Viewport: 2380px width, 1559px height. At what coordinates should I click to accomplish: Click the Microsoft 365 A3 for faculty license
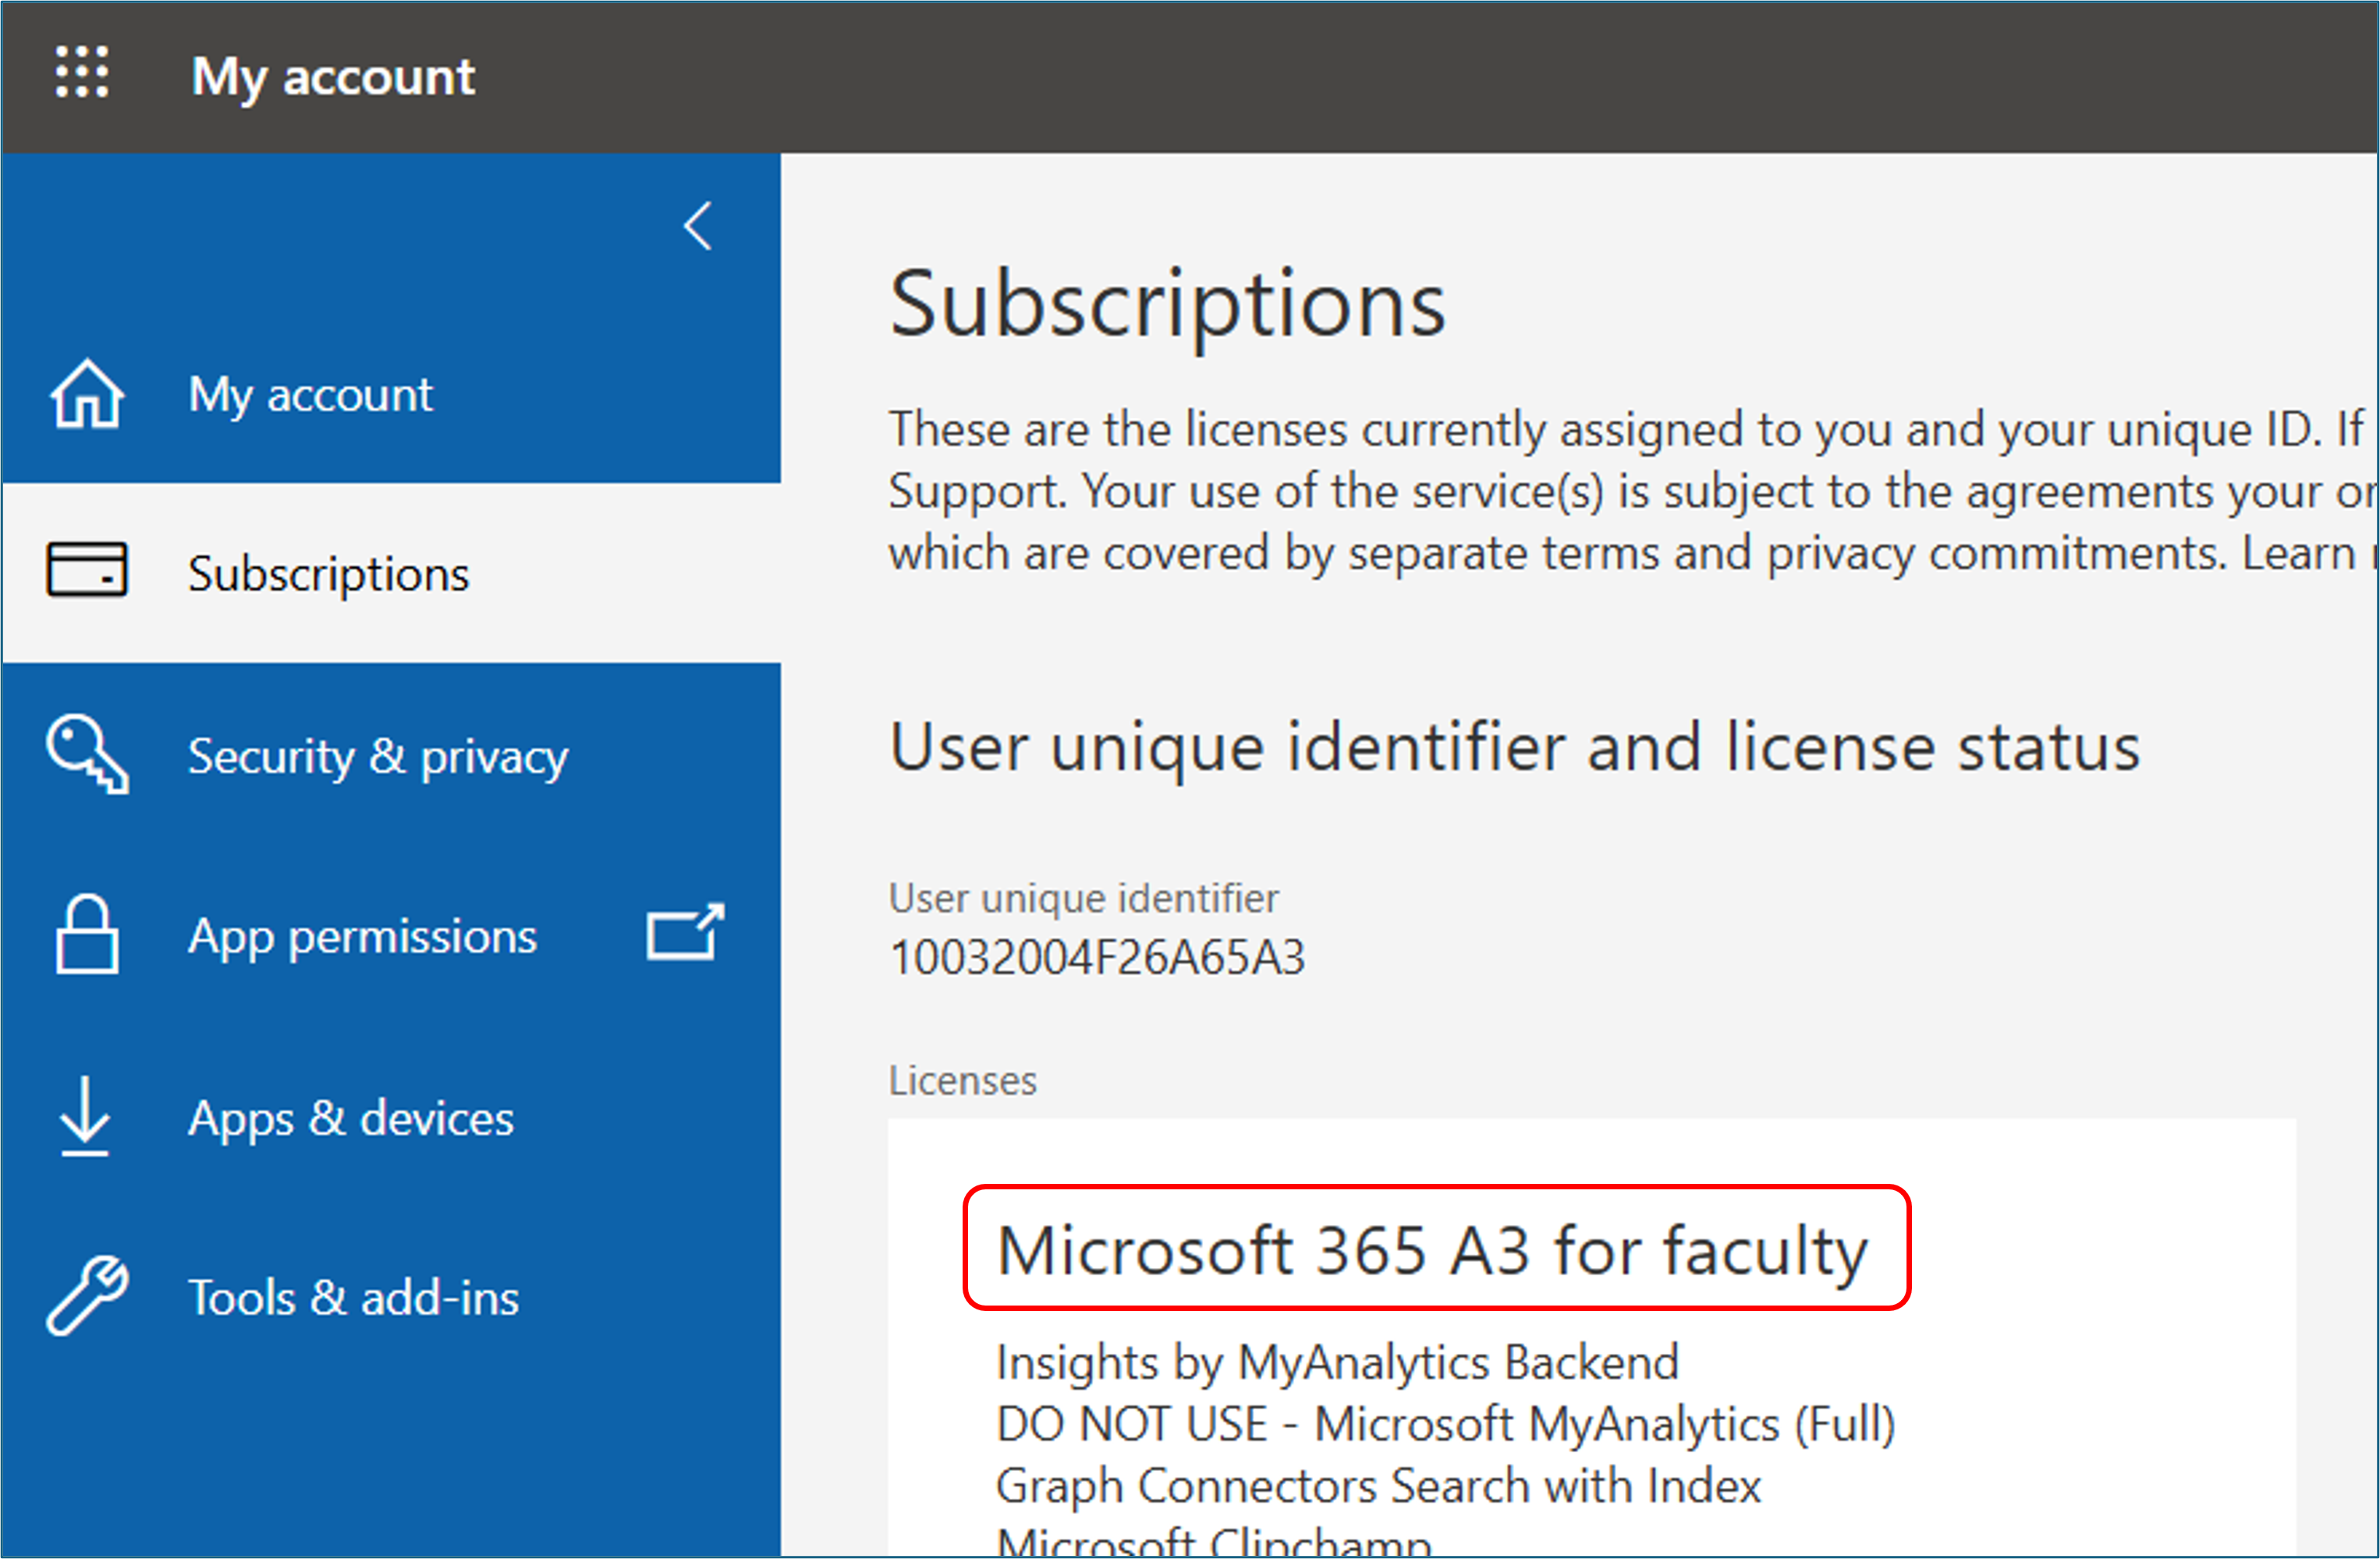pos(1432,1249)
